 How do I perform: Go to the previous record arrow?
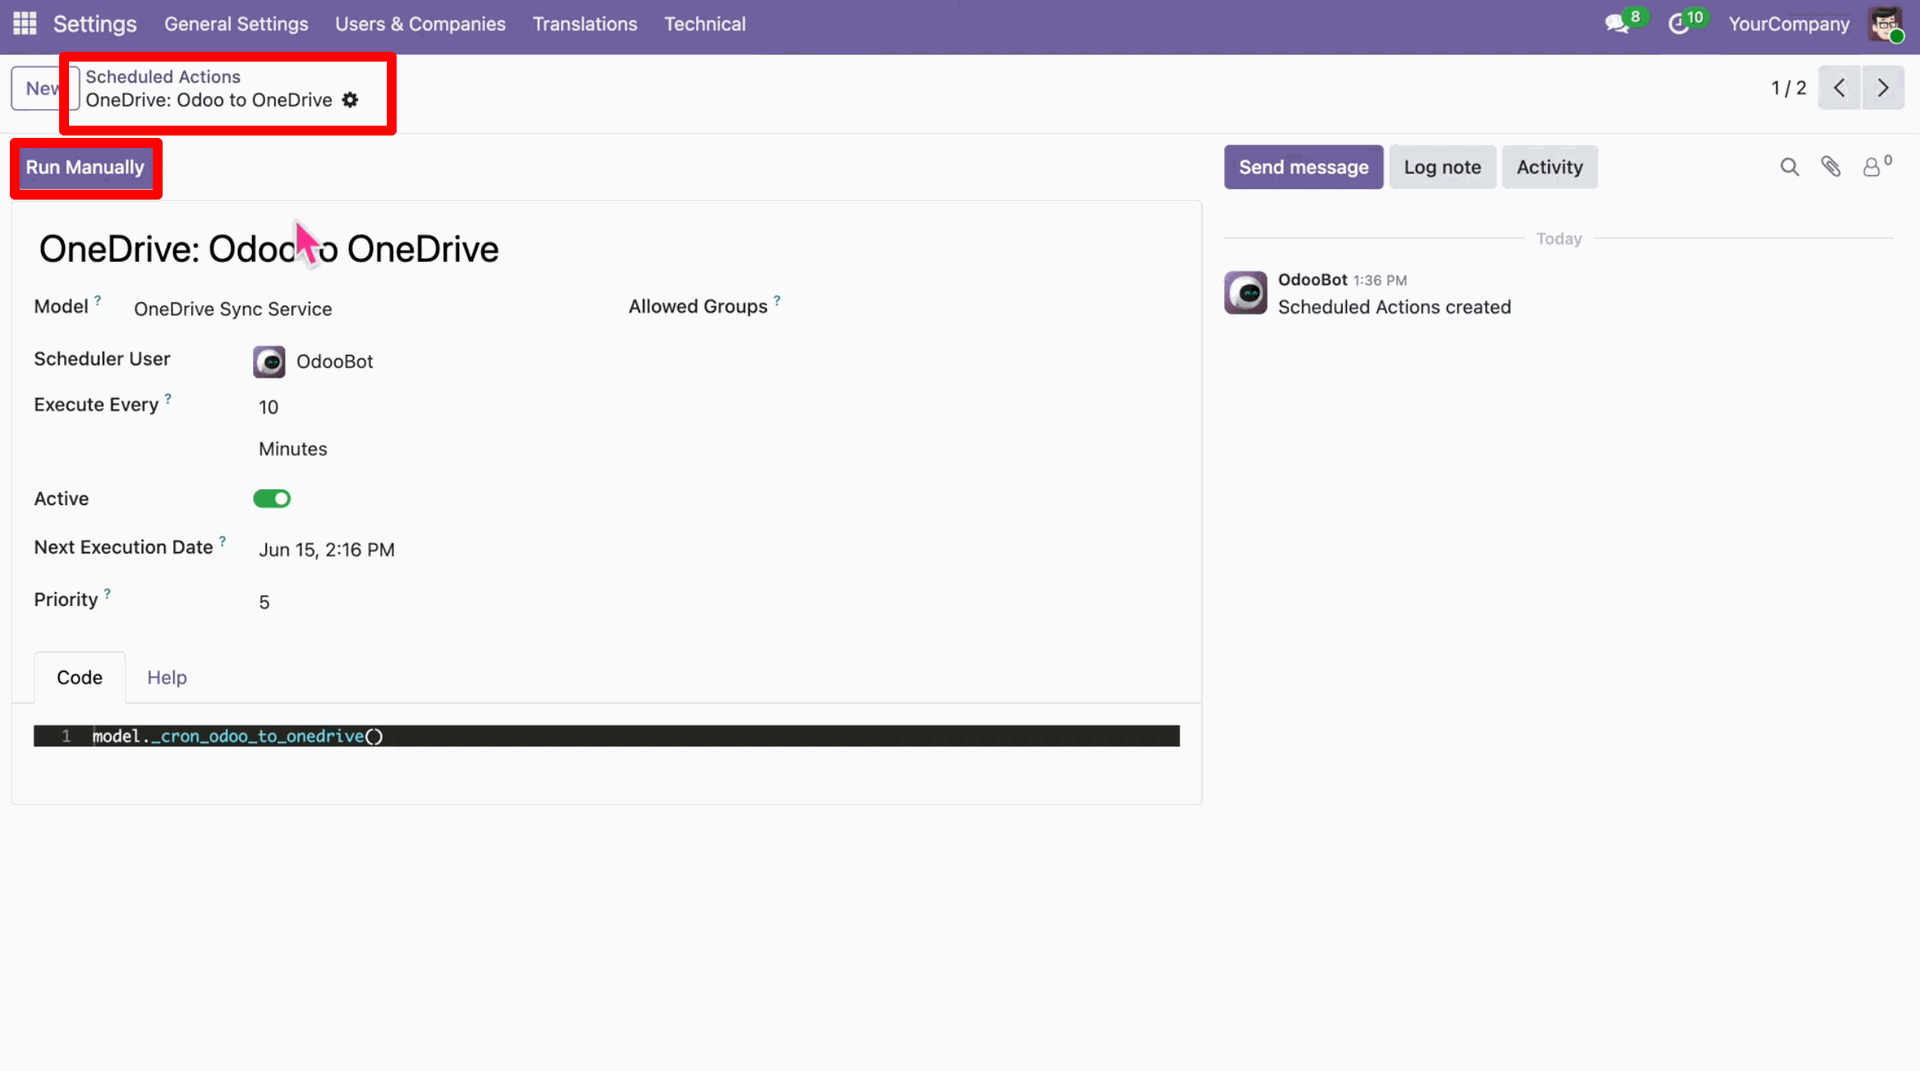pyautogui.click(x=1839, y=88)
